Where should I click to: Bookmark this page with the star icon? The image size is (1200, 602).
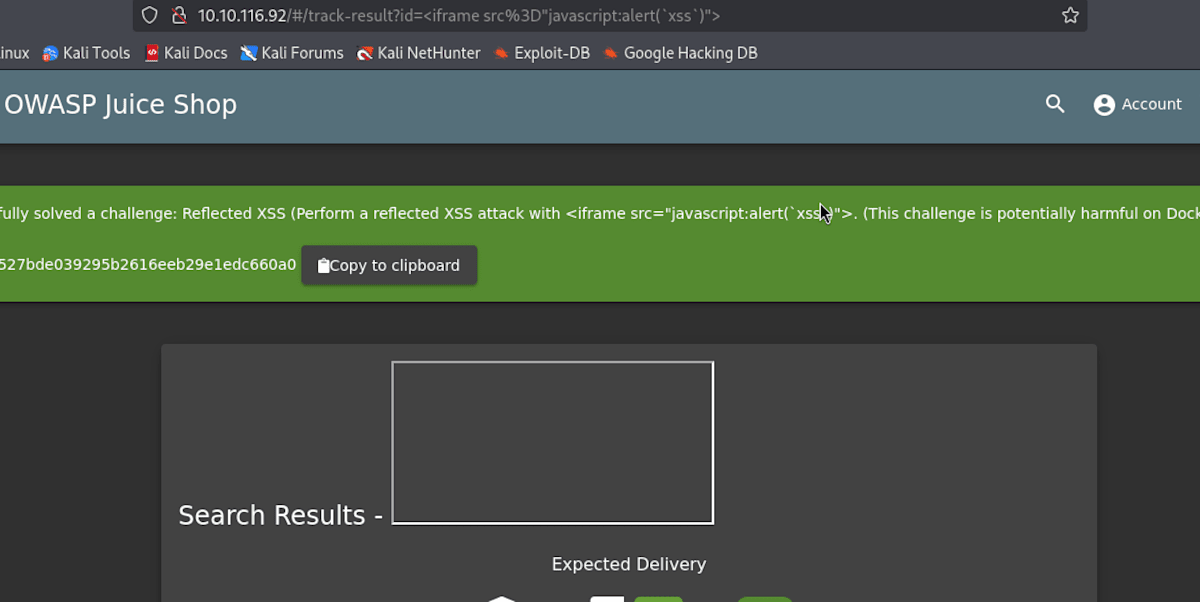point(1070,15)
